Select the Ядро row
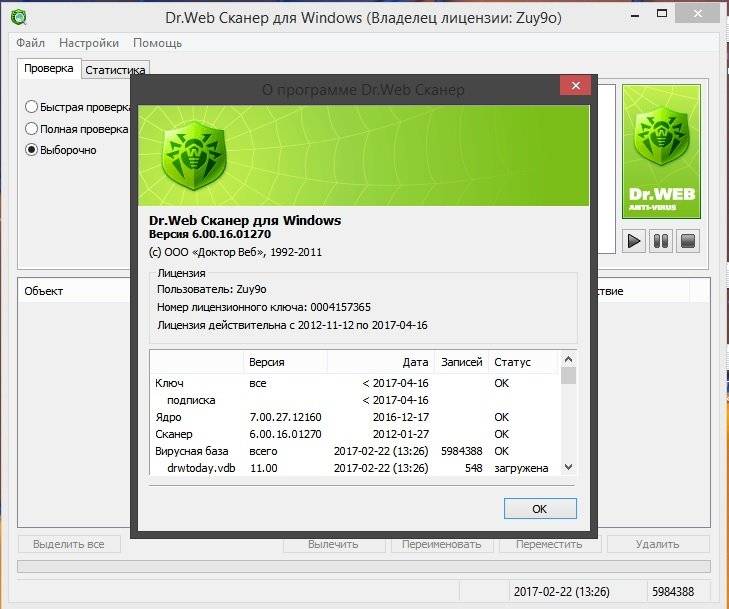Image resolution: width=729 pixels, height=609 pixels. pyautogui.click(x=355, y=417)
